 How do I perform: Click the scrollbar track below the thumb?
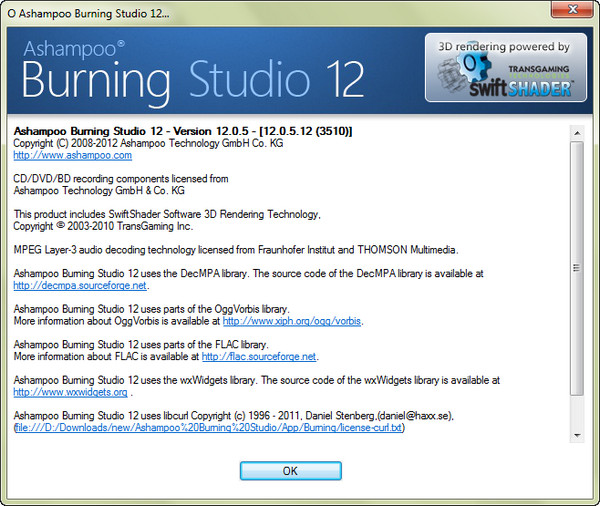click(576, 412)
